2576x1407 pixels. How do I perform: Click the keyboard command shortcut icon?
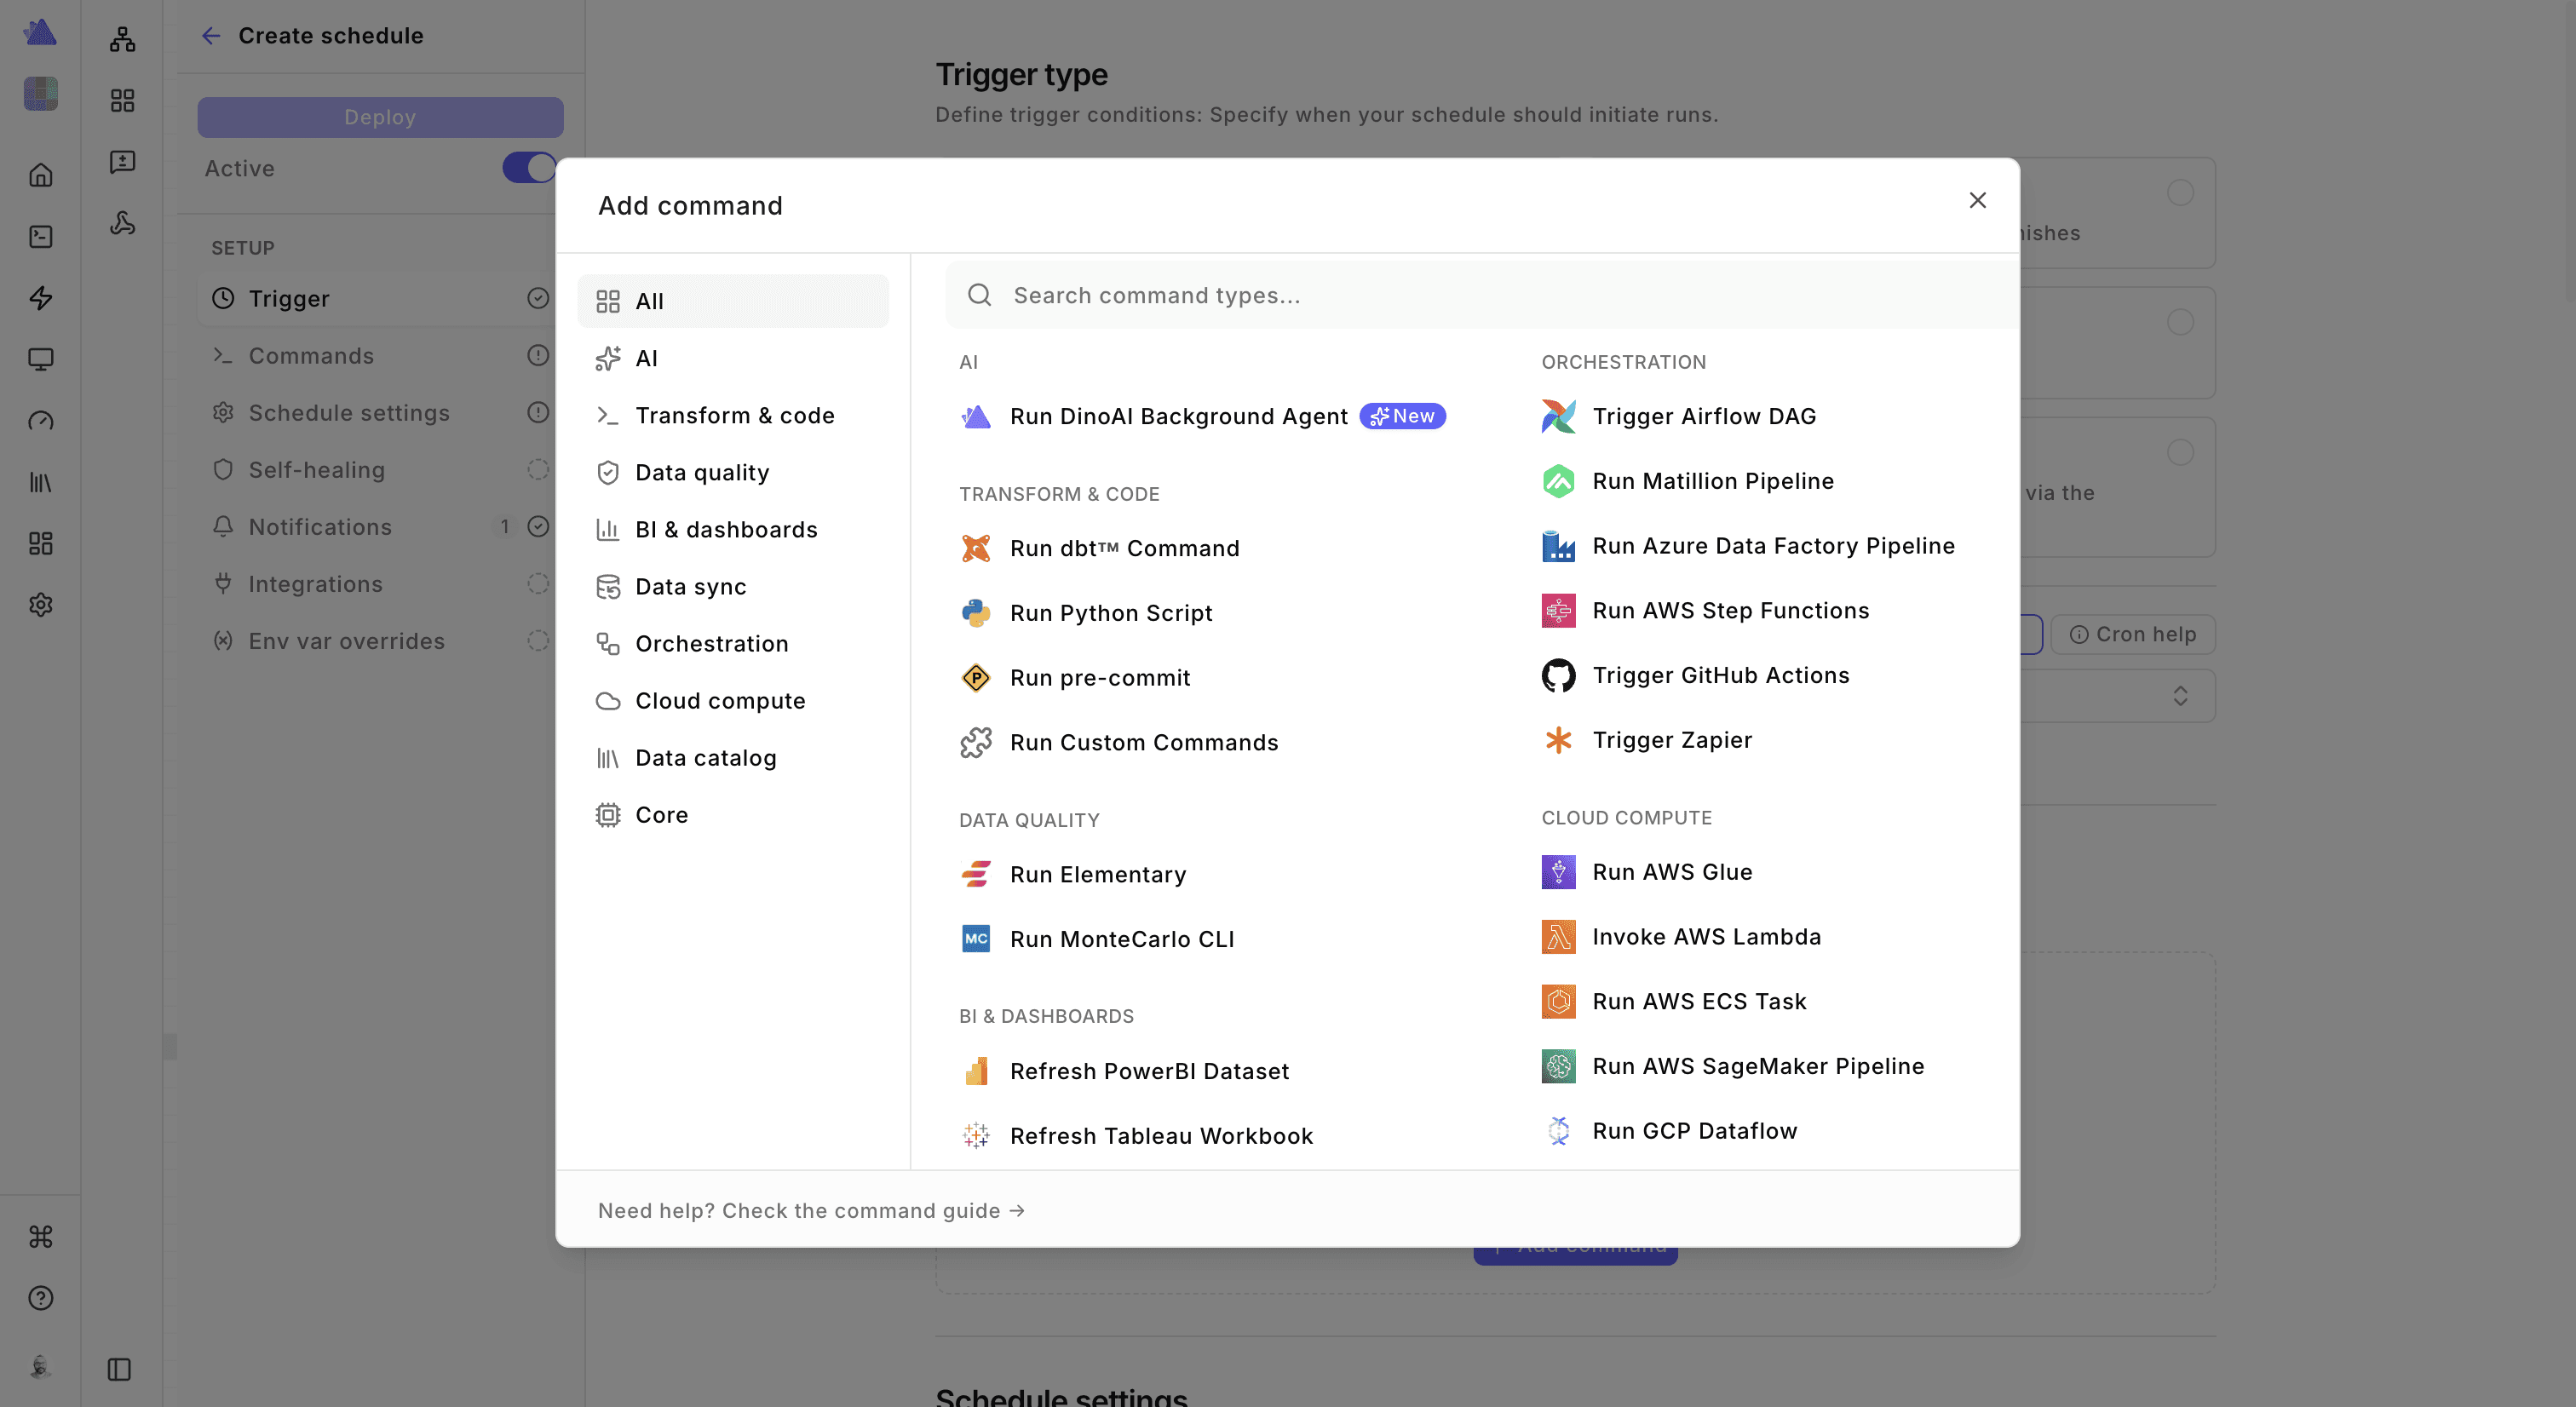coord(41,1238)
